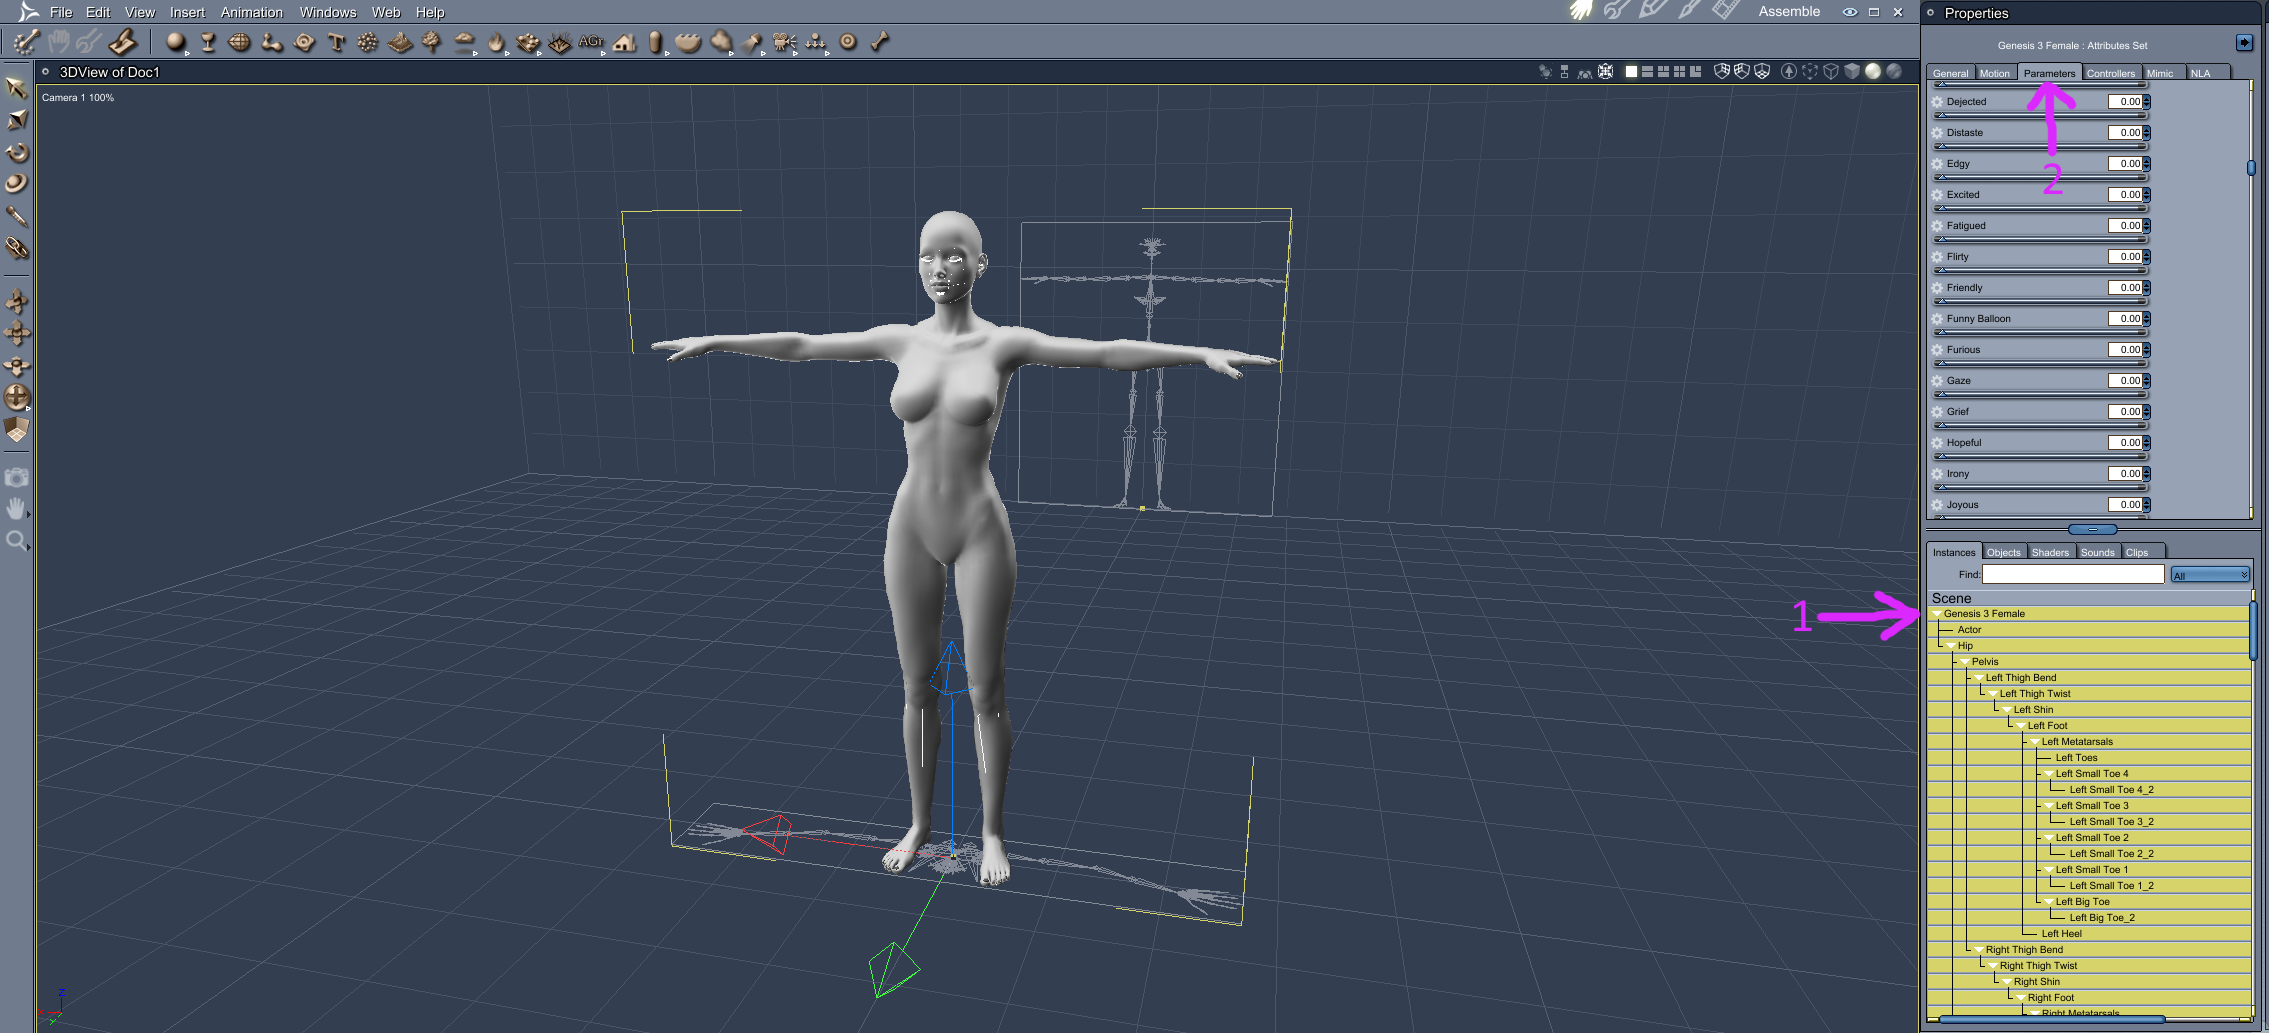The width and height of the screenshot is (2269, 1033).
Task: Enable wireframe cube display mode
Action: (1831, 71)
